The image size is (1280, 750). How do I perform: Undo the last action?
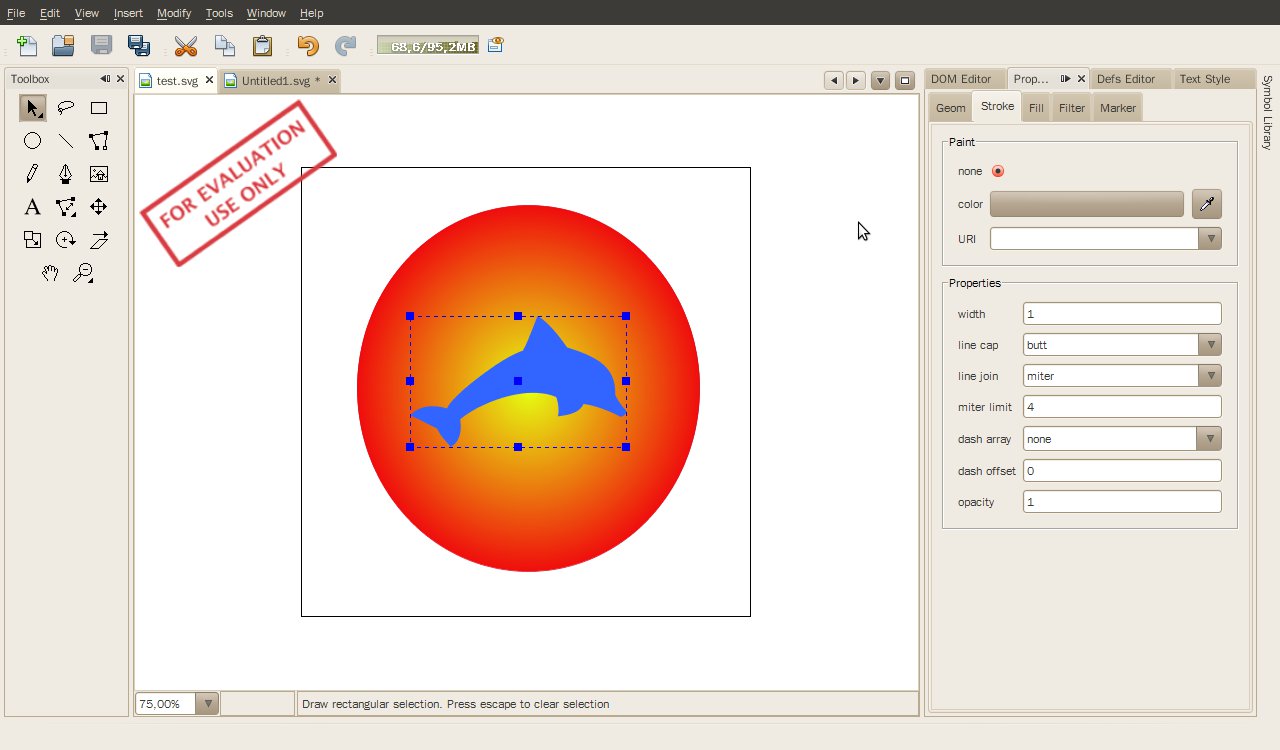307,46
